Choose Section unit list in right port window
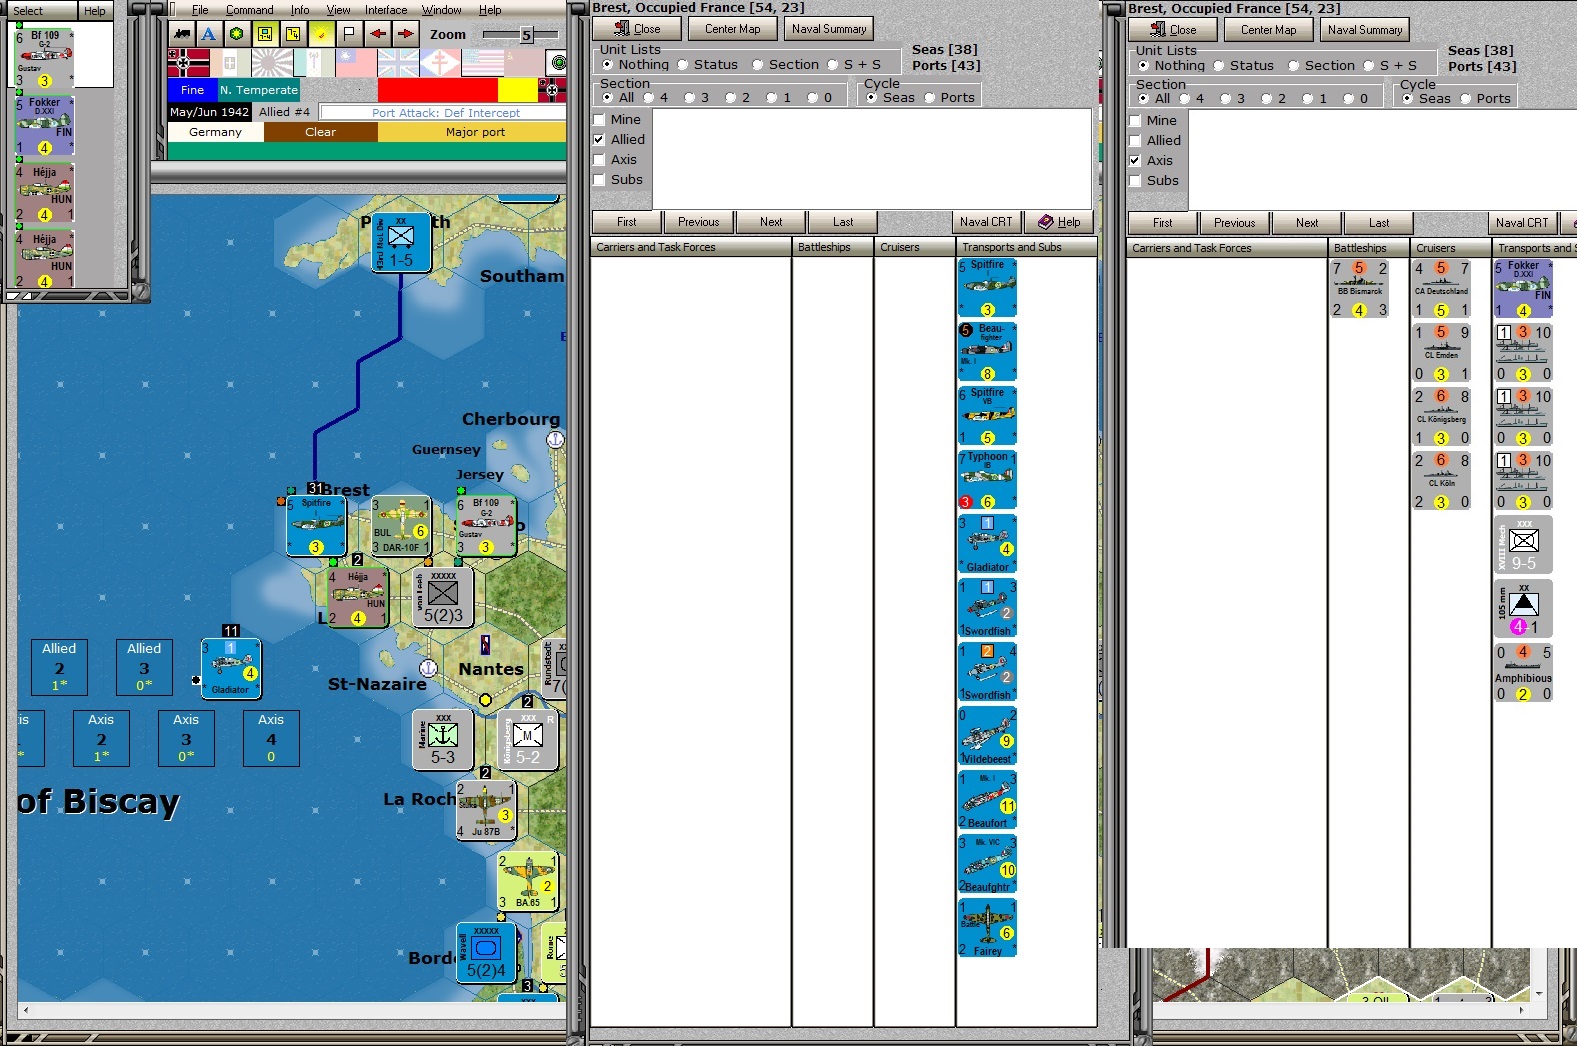The height and width of the screenshot is (1046, 1577). point(1293,66)
